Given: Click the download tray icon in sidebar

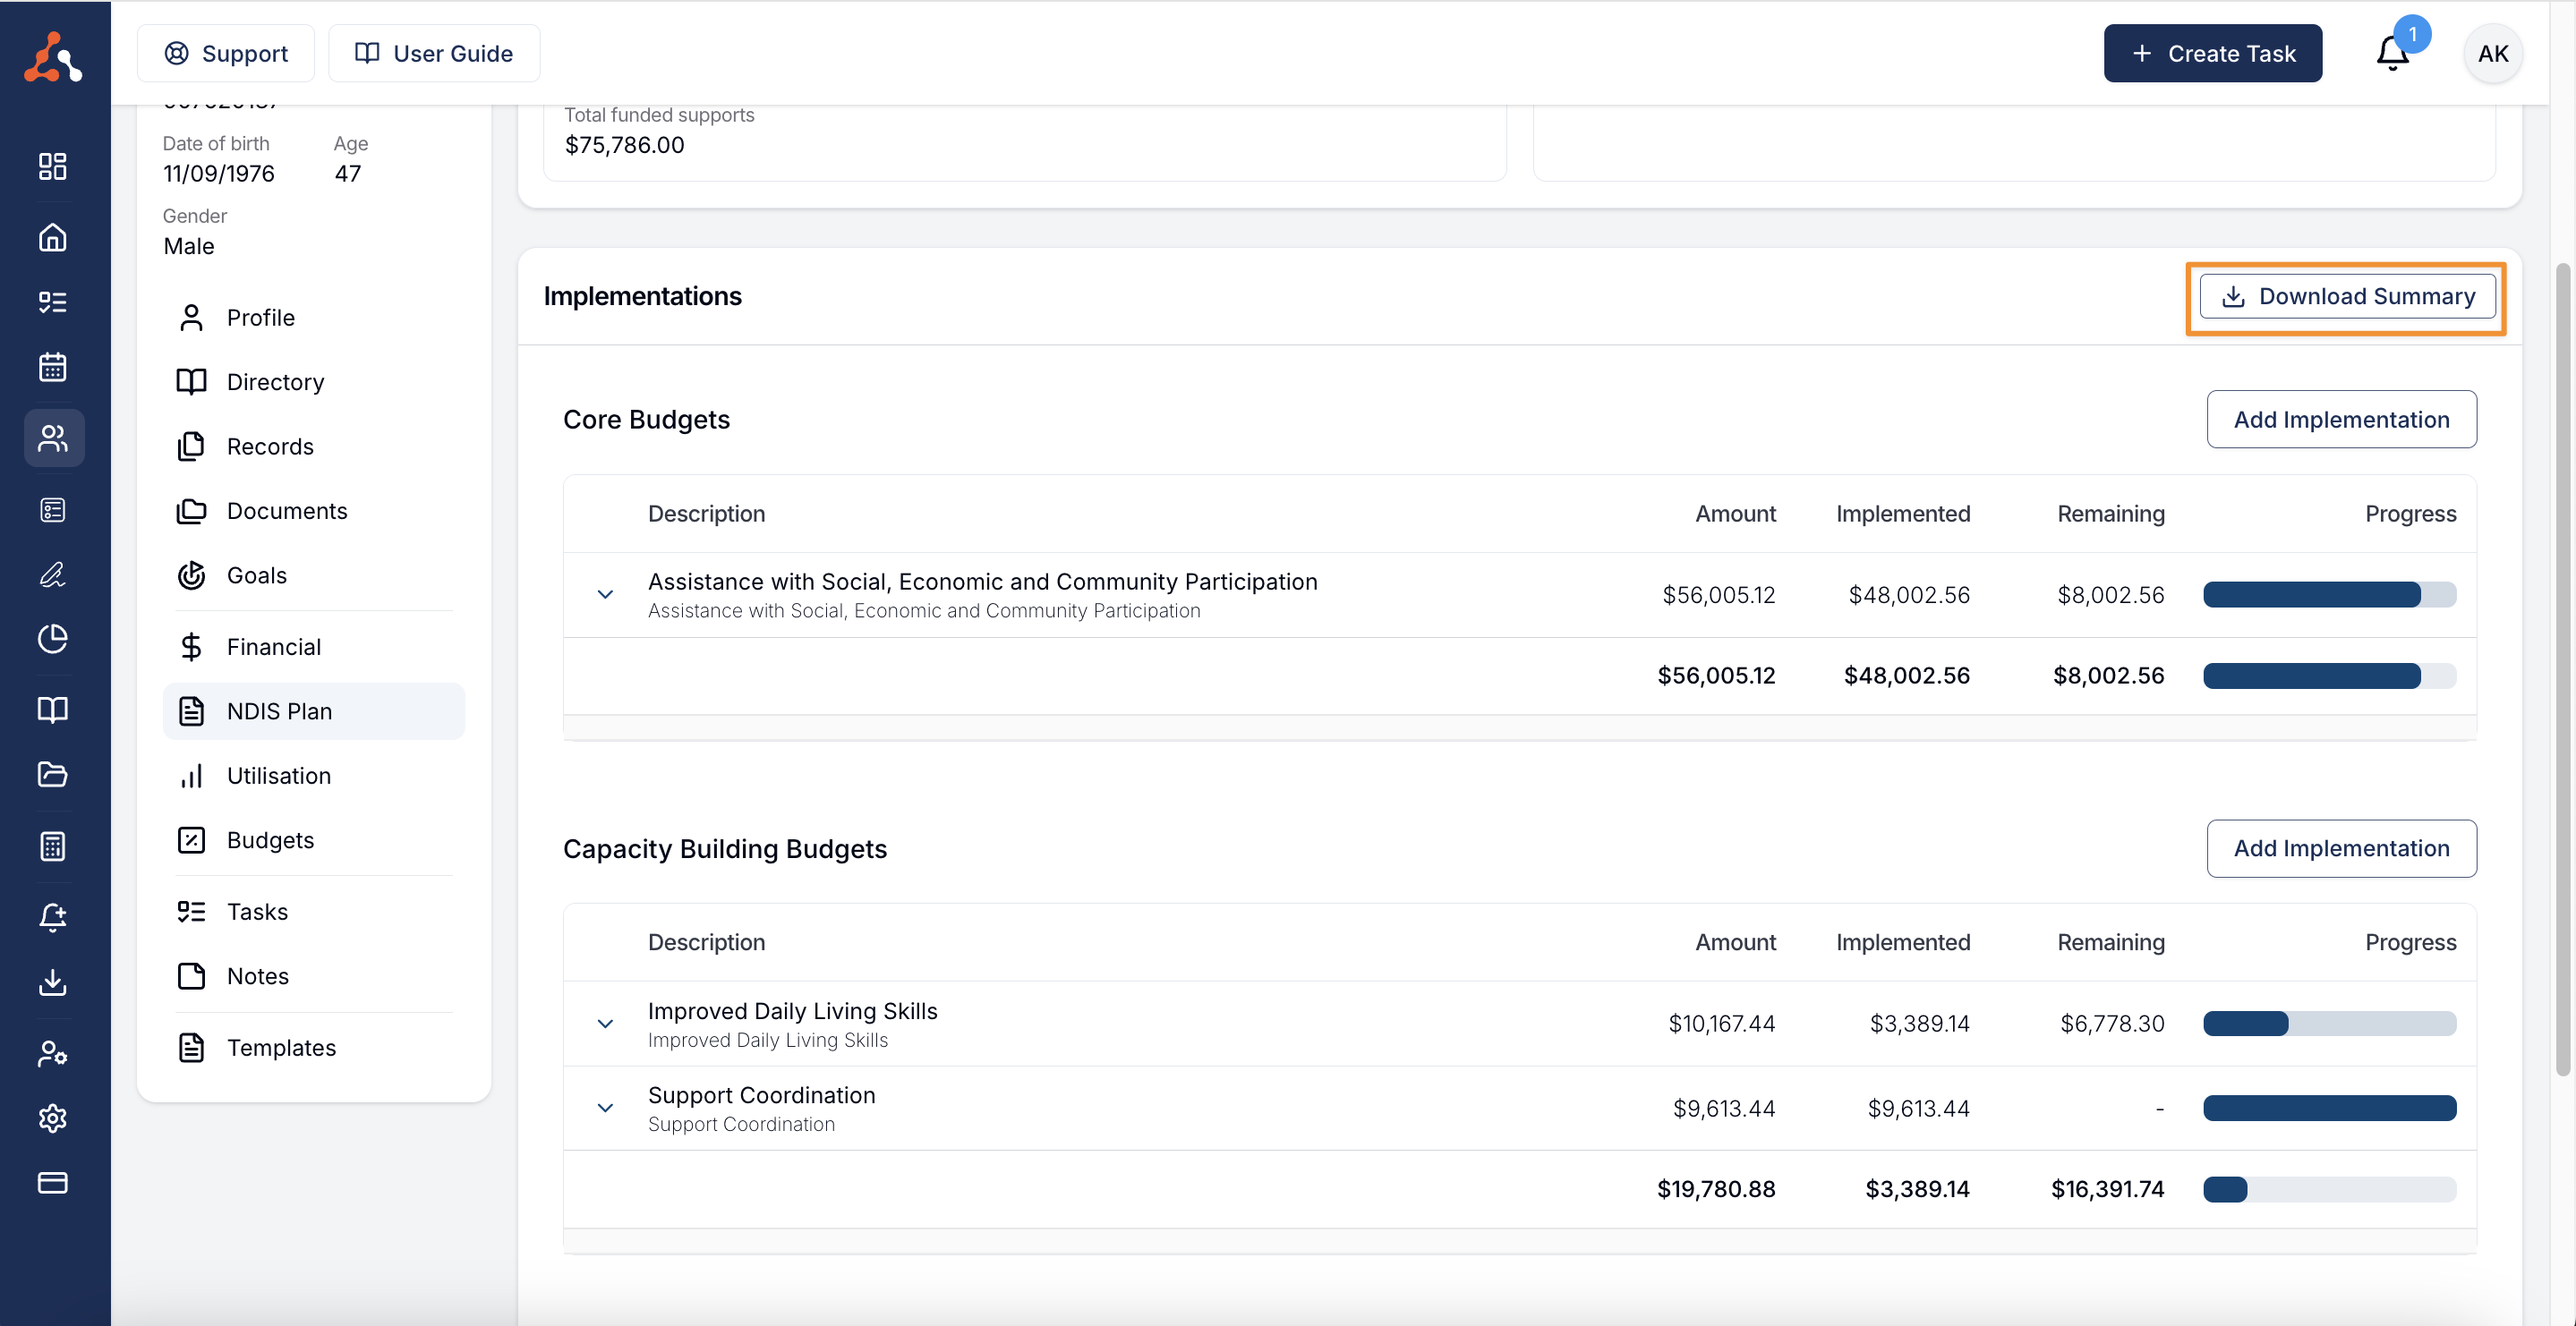Looking at the screenshot, I should pos(53,982).
